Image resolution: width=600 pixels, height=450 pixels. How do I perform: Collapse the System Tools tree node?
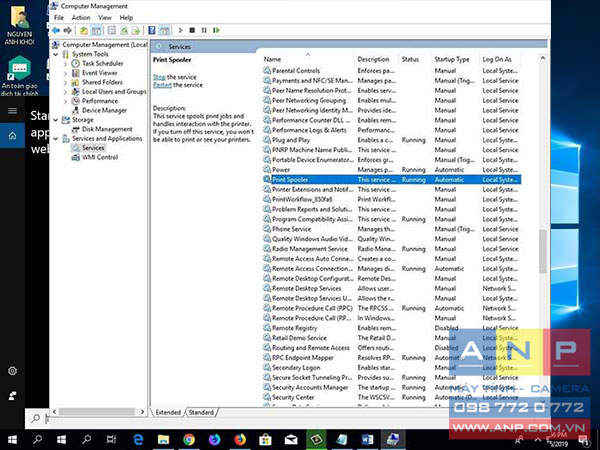point(56,54)
